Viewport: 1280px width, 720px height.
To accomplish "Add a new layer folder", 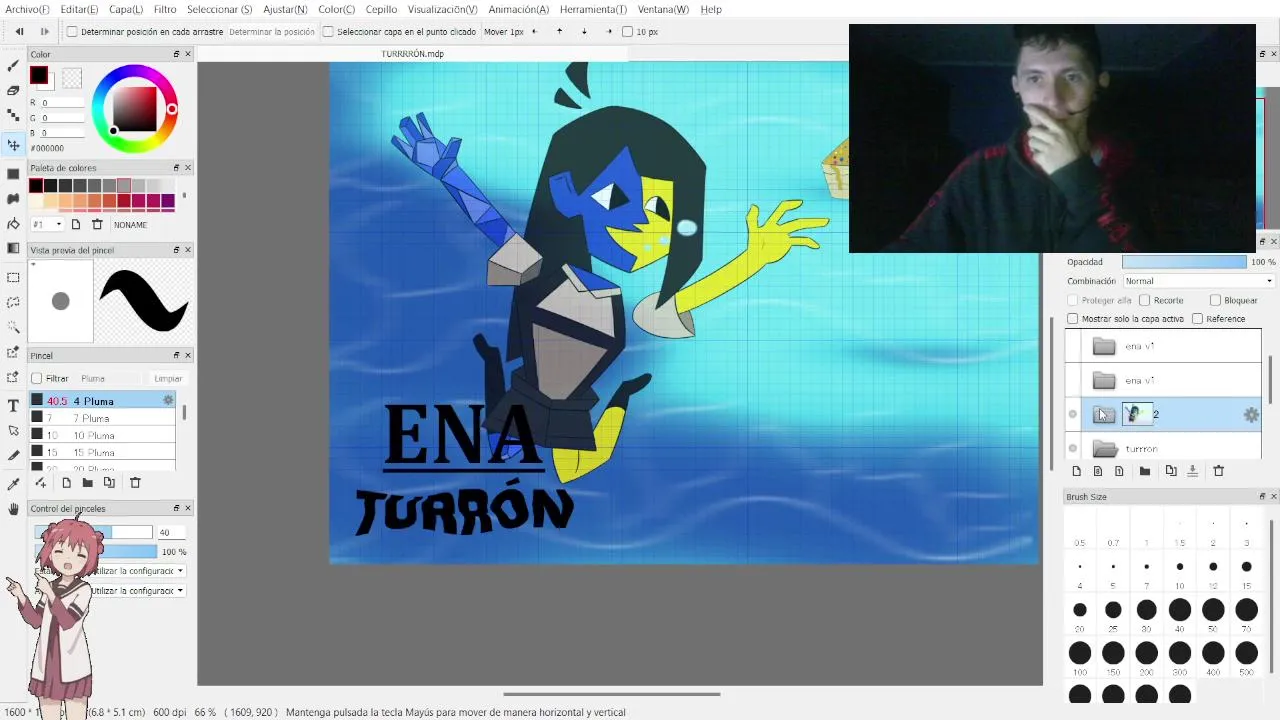I will (x=1145, y=471).
